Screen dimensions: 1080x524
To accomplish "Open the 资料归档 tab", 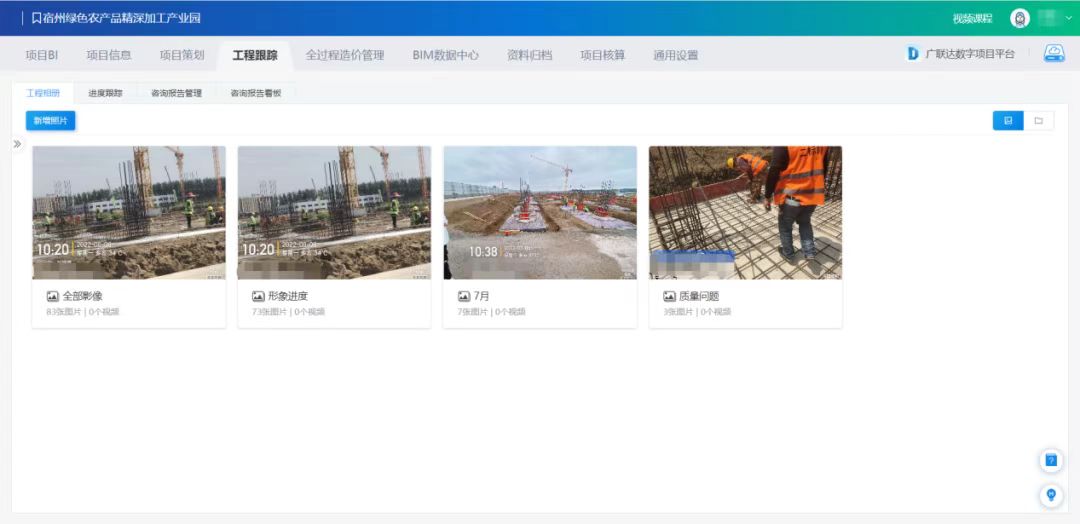I will click(530, 56).
